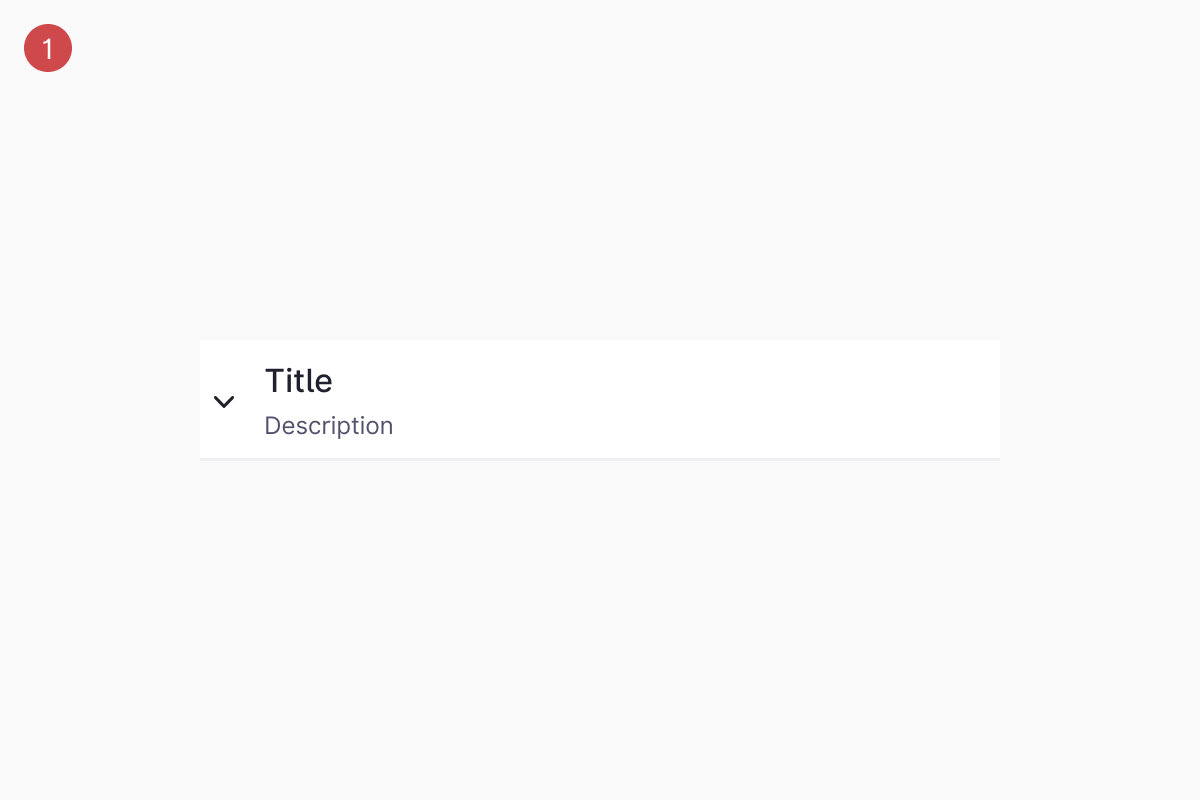Activate the arrow icon left of Description
This screenshot has width=1200, height=800.
[x=224, y=401]
